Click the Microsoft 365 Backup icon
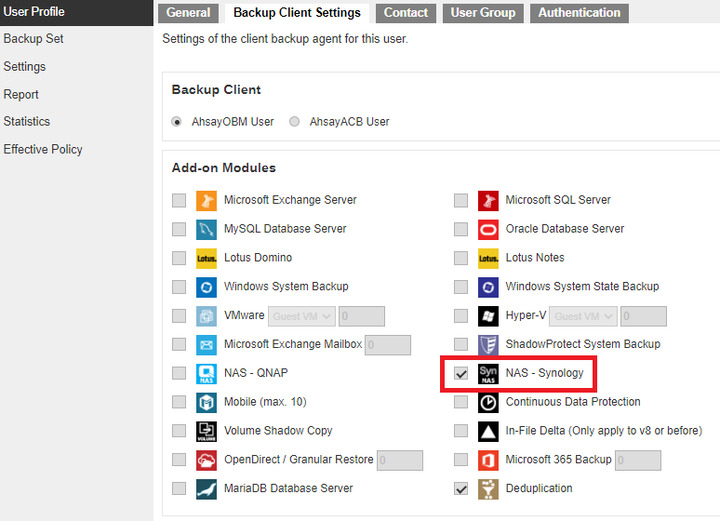 [x=488, y=460]
